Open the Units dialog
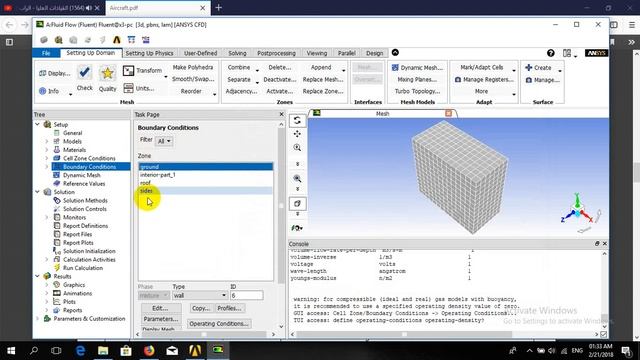Screen dimensions: 640x360 [x=139, y=88]
